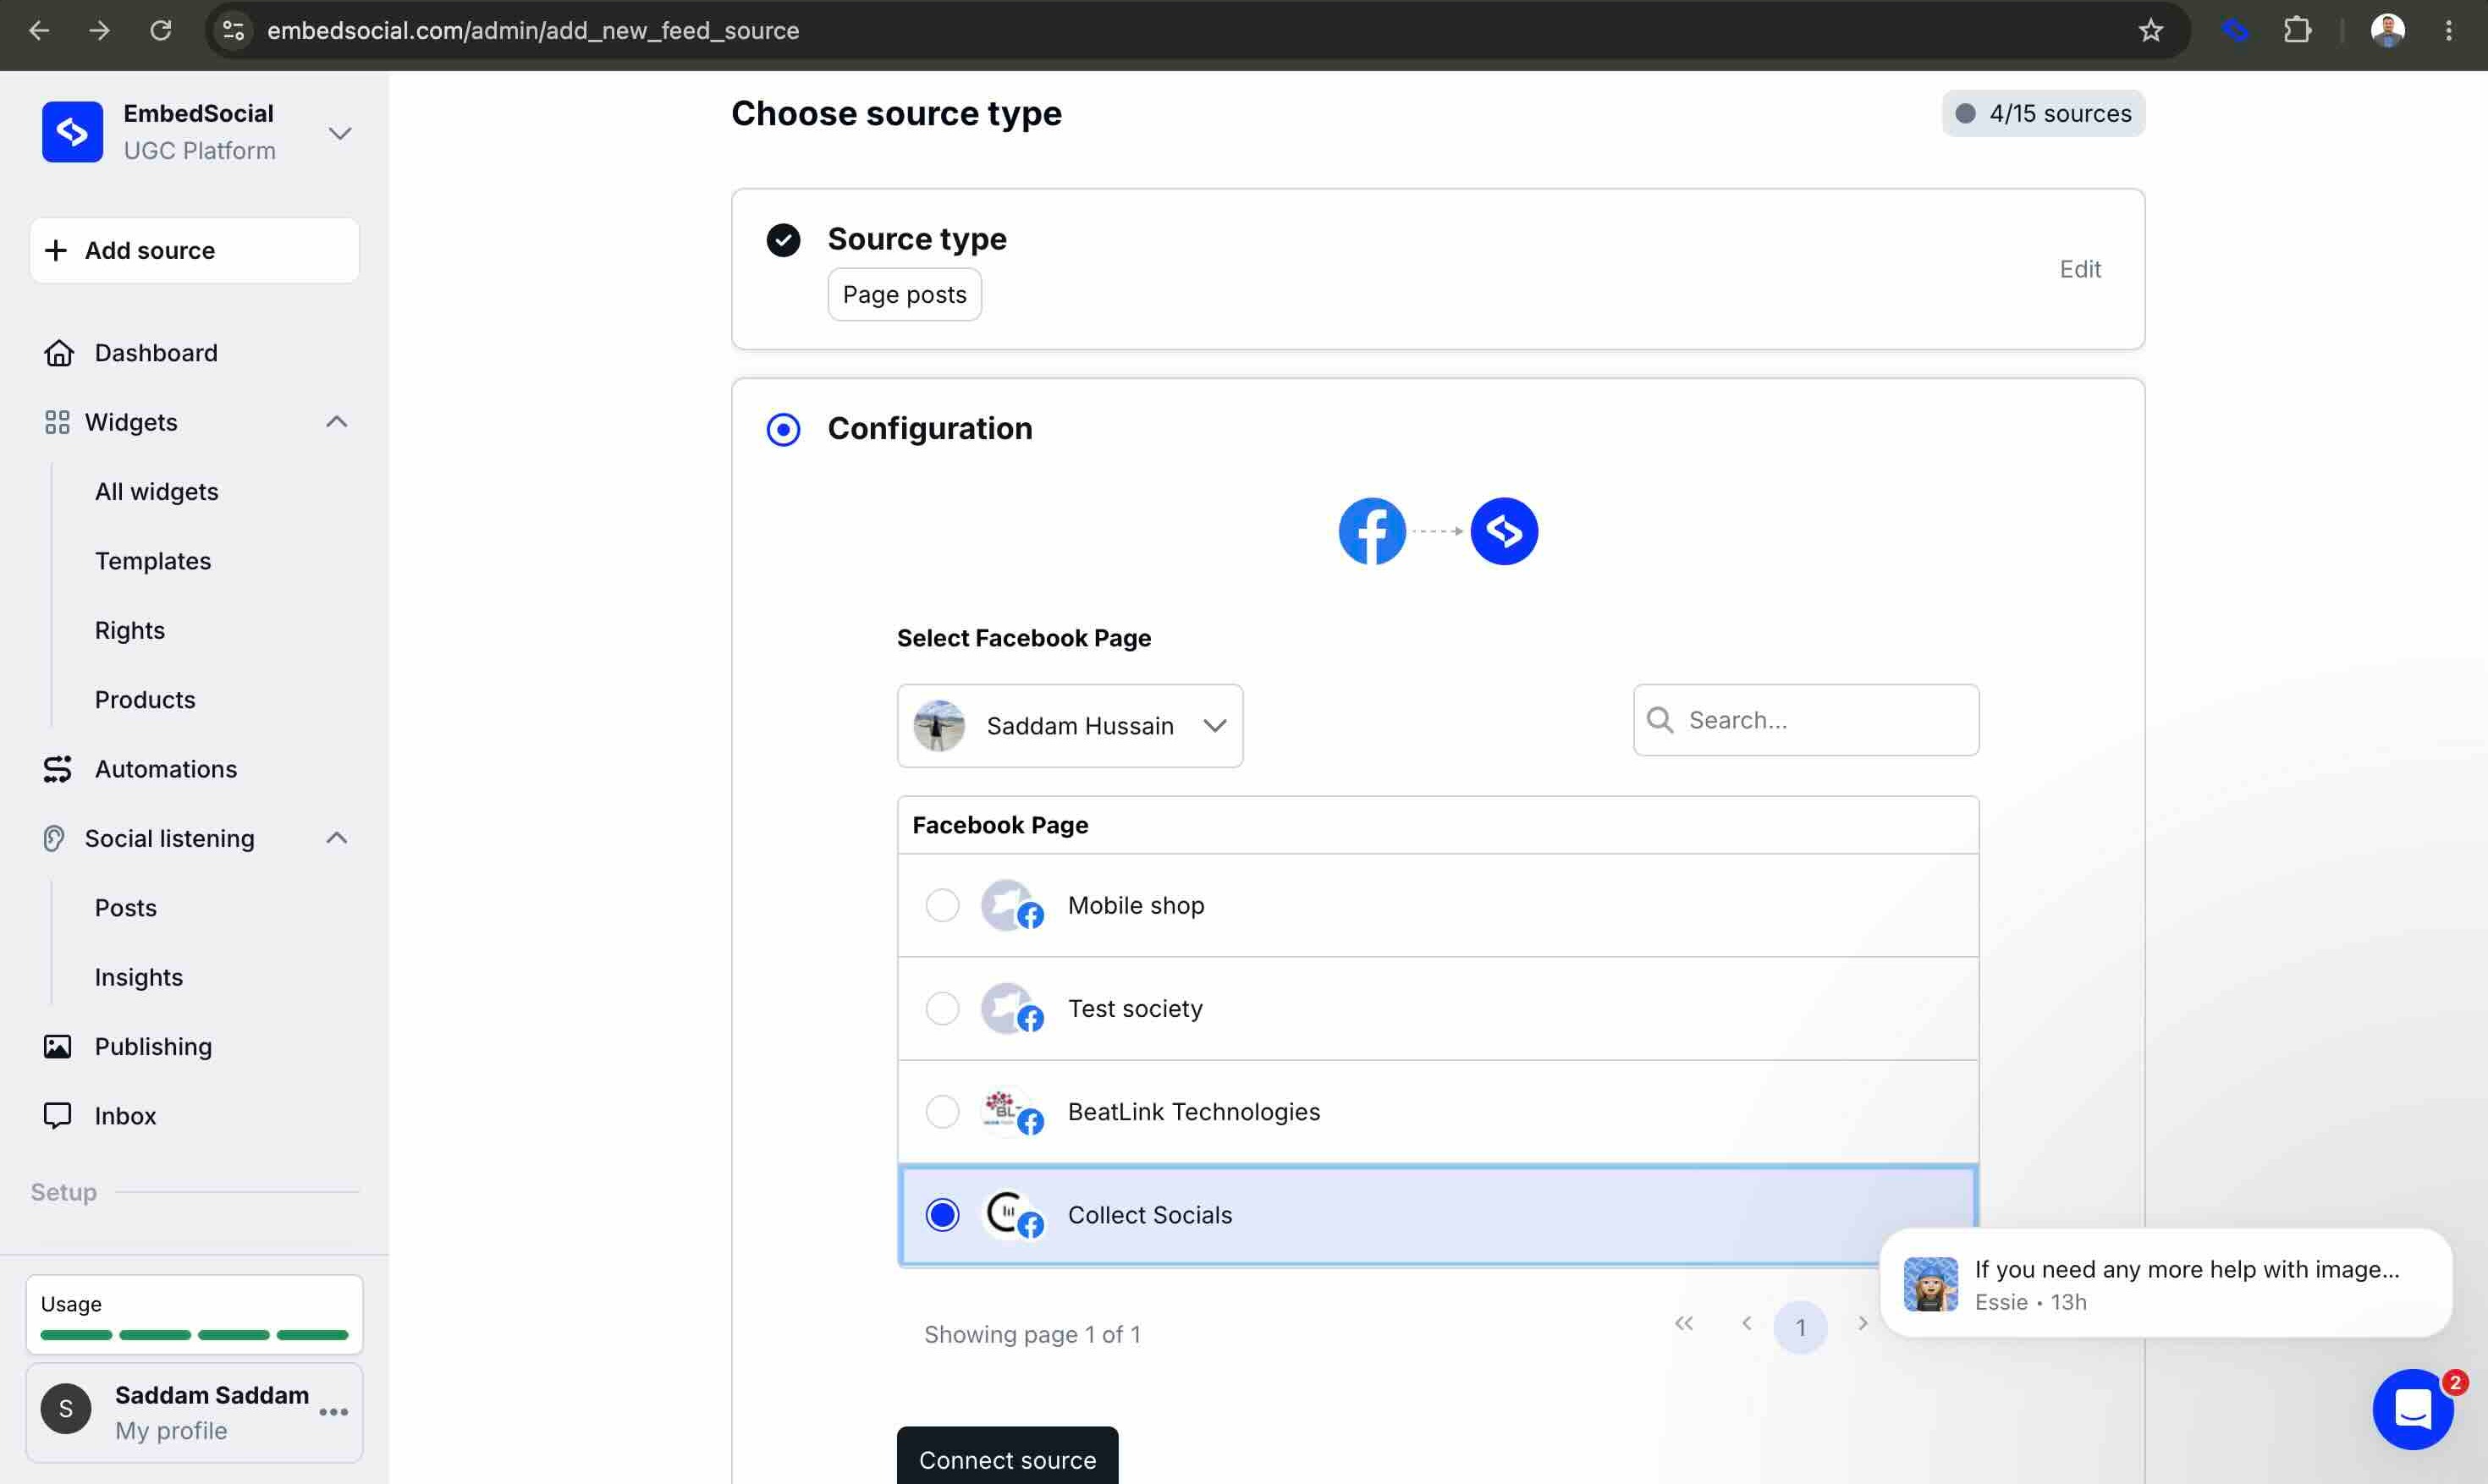Open Templates in the sidebar
2488x1484 pixels.
tap(153, 561)
